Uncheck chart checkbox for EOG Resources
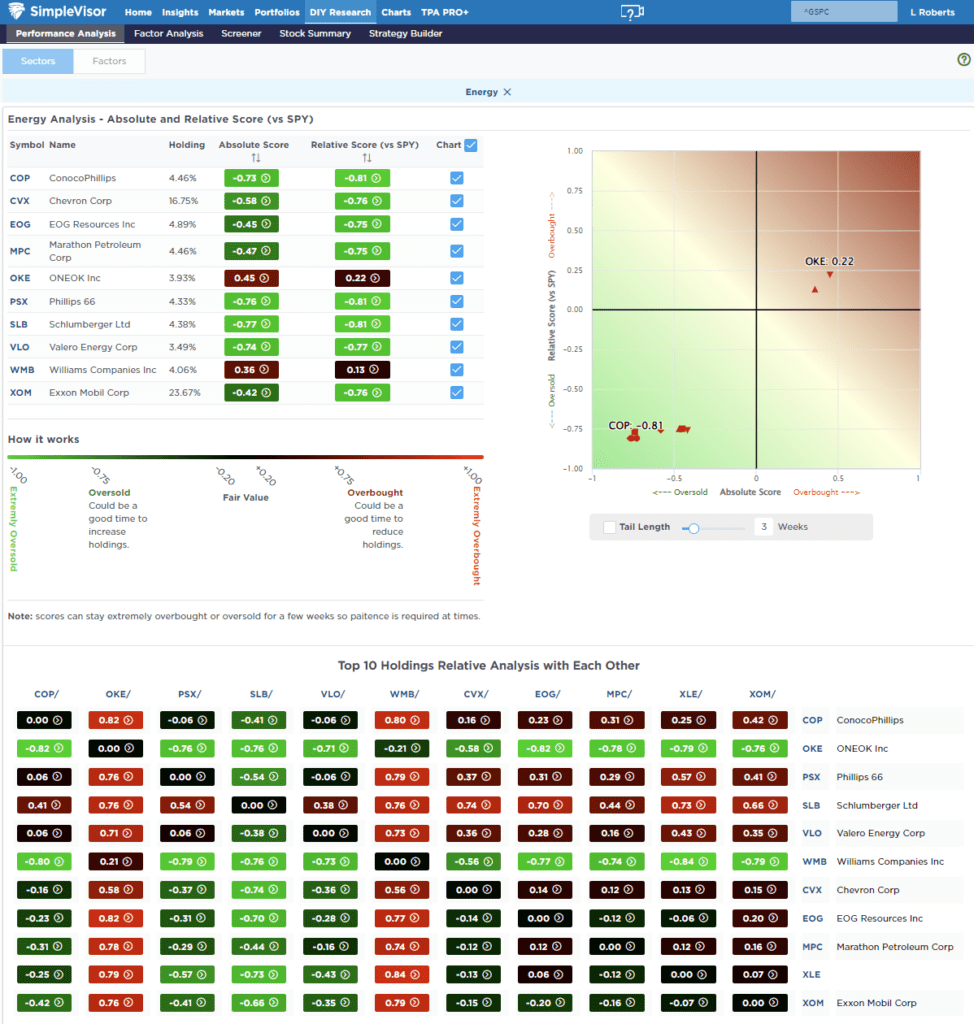This screenshot has height=1024, width=974. [x=457, y=224]
